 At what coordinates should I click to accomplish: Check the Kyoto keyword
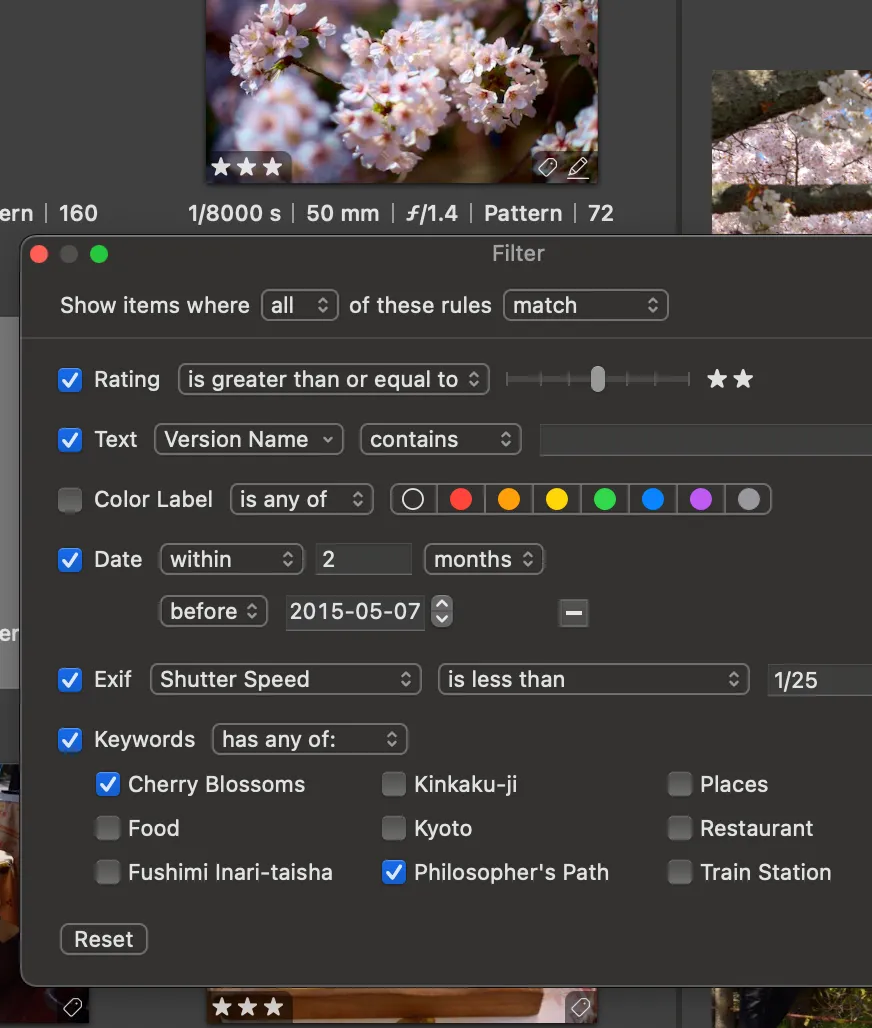[394, 828]
